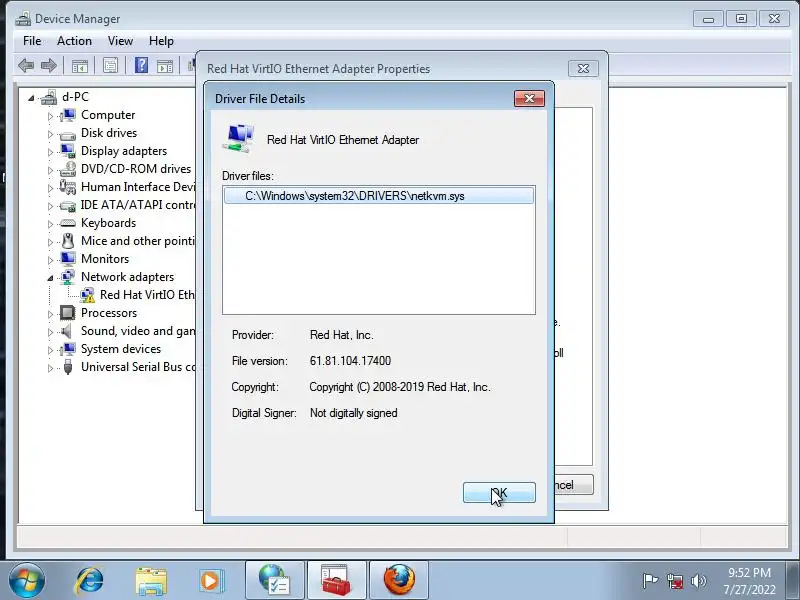800x600 pixels.
Task: Click the volume speaker tray icon
Action: [698, 581]
